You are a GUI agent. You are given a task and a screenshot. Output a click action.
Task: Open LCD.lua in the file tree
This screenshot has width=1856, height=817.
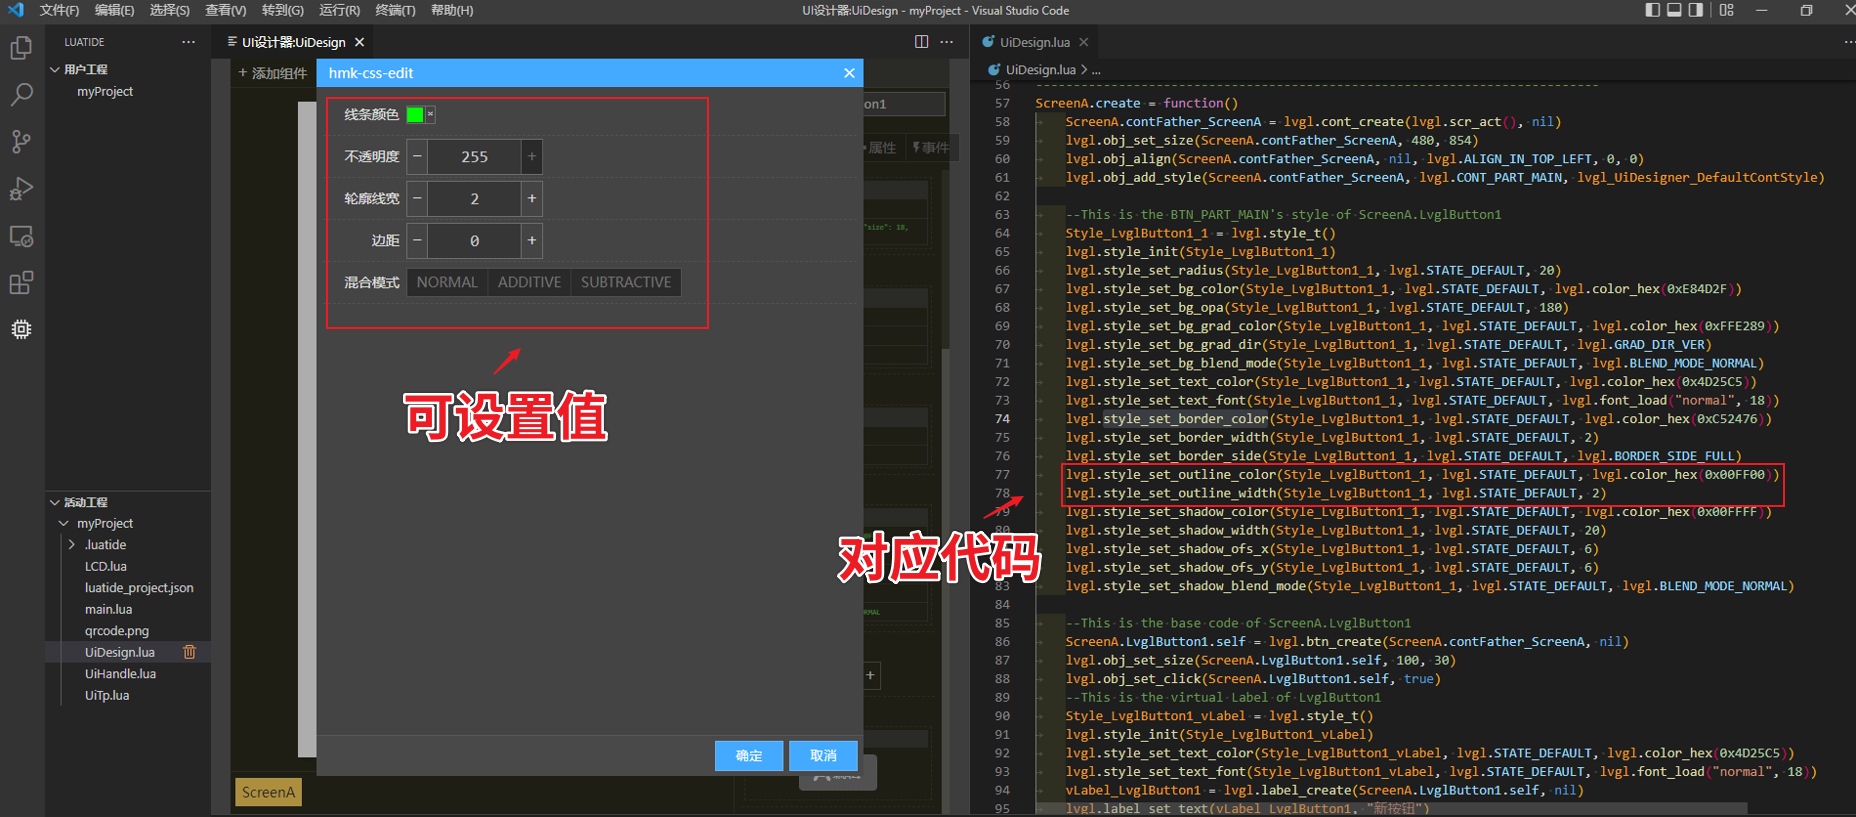pos(105,566)
